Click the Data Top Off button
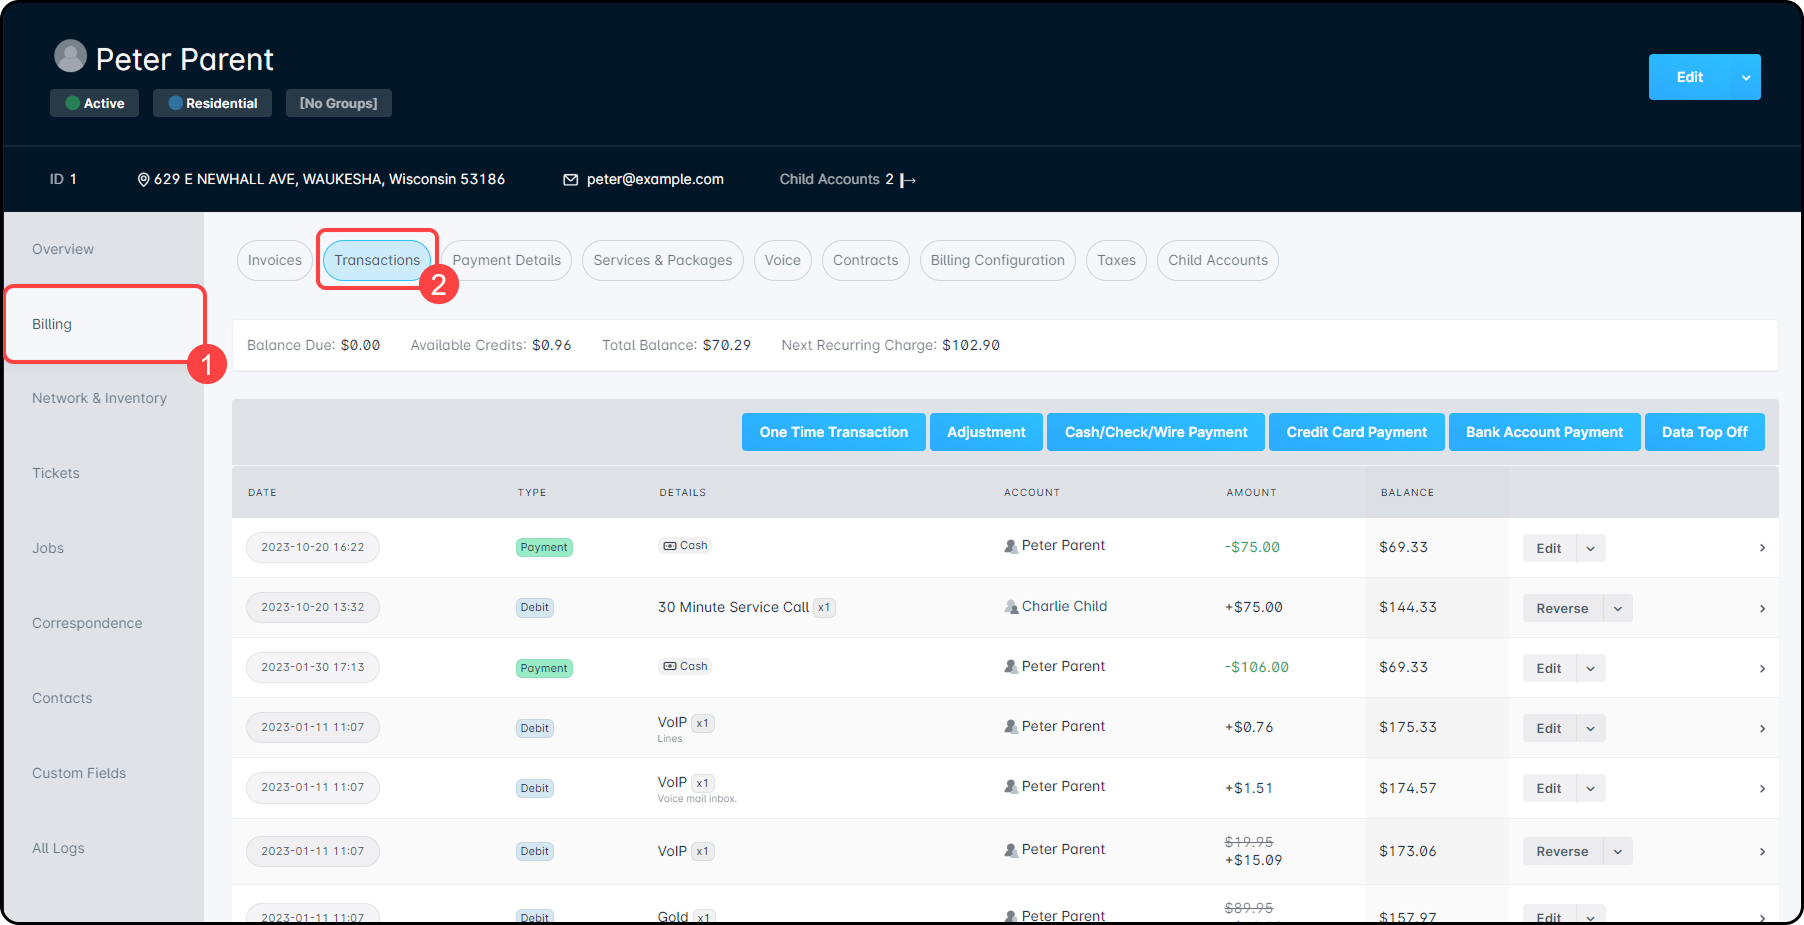The width and height of the screenshot is (1804, 925). click(1704, 432)
